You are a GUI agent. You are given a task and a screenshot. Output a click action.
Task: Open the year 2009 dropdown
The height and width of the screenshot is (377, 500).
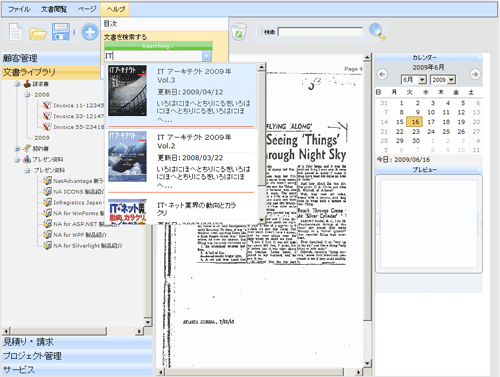coord(451,80)
